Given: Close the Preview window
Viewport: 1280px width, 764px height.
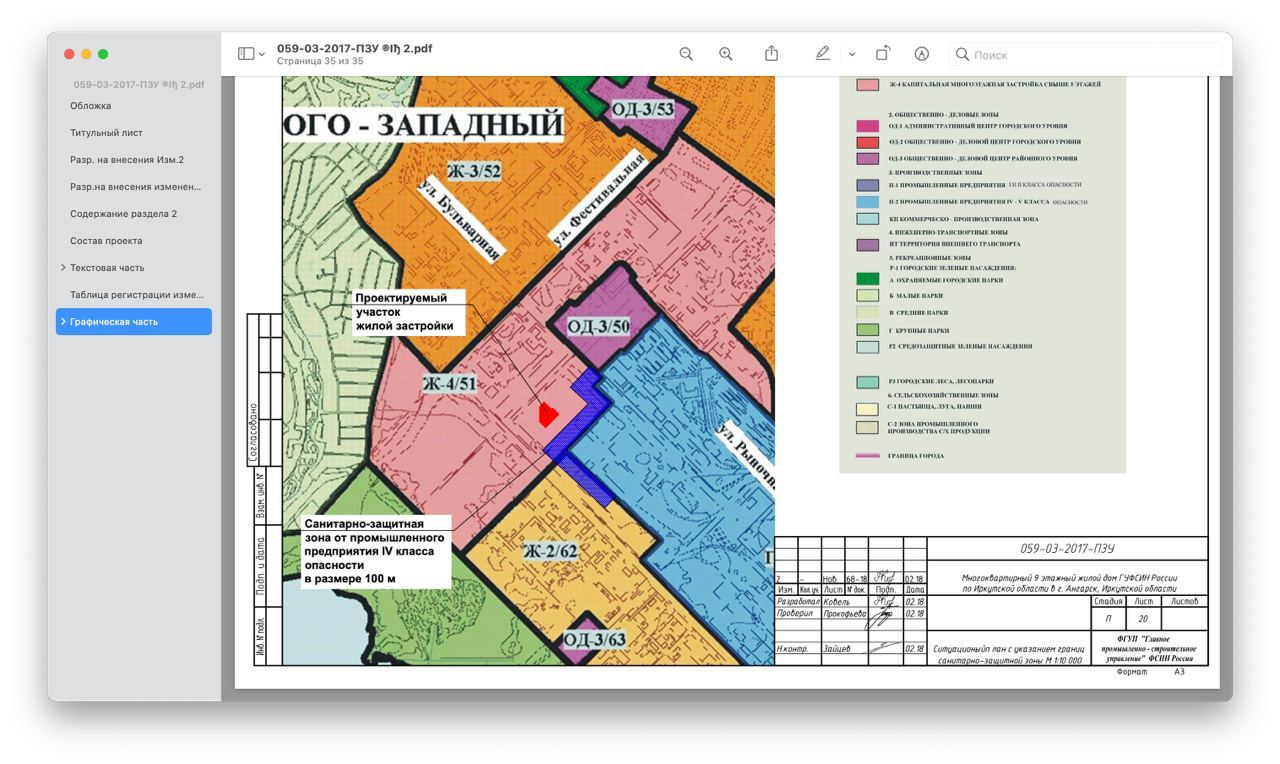Looking at the screenshot, I should pos(69,54).
